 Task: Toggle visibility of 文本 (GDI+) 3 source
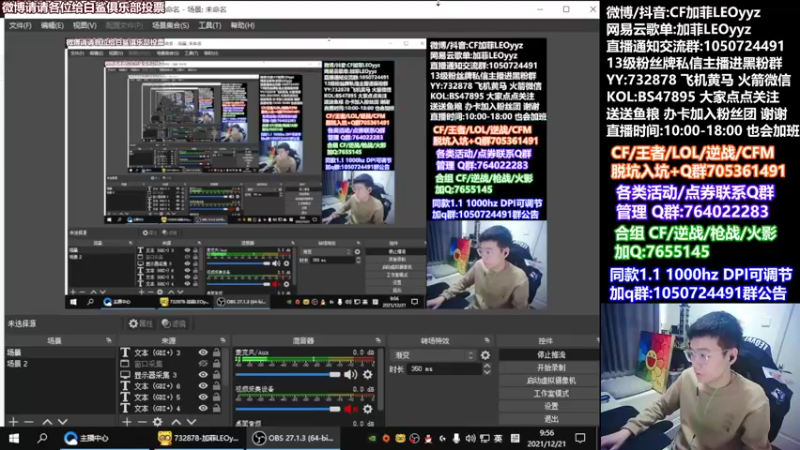point(203,353)
